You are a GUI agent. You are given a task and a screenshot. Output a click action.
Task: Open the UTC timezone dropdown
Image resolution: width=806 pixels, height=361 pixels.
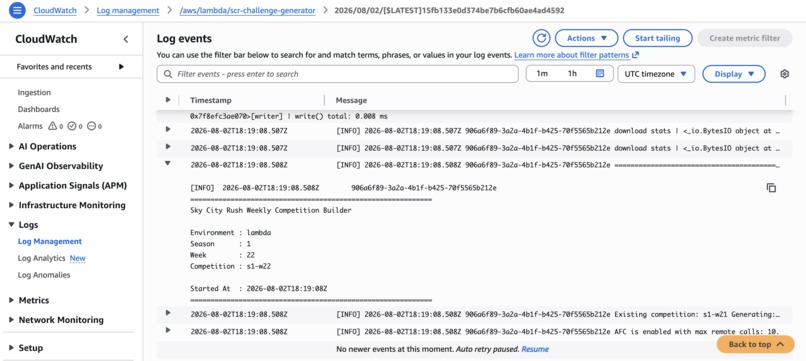[656, 74]
